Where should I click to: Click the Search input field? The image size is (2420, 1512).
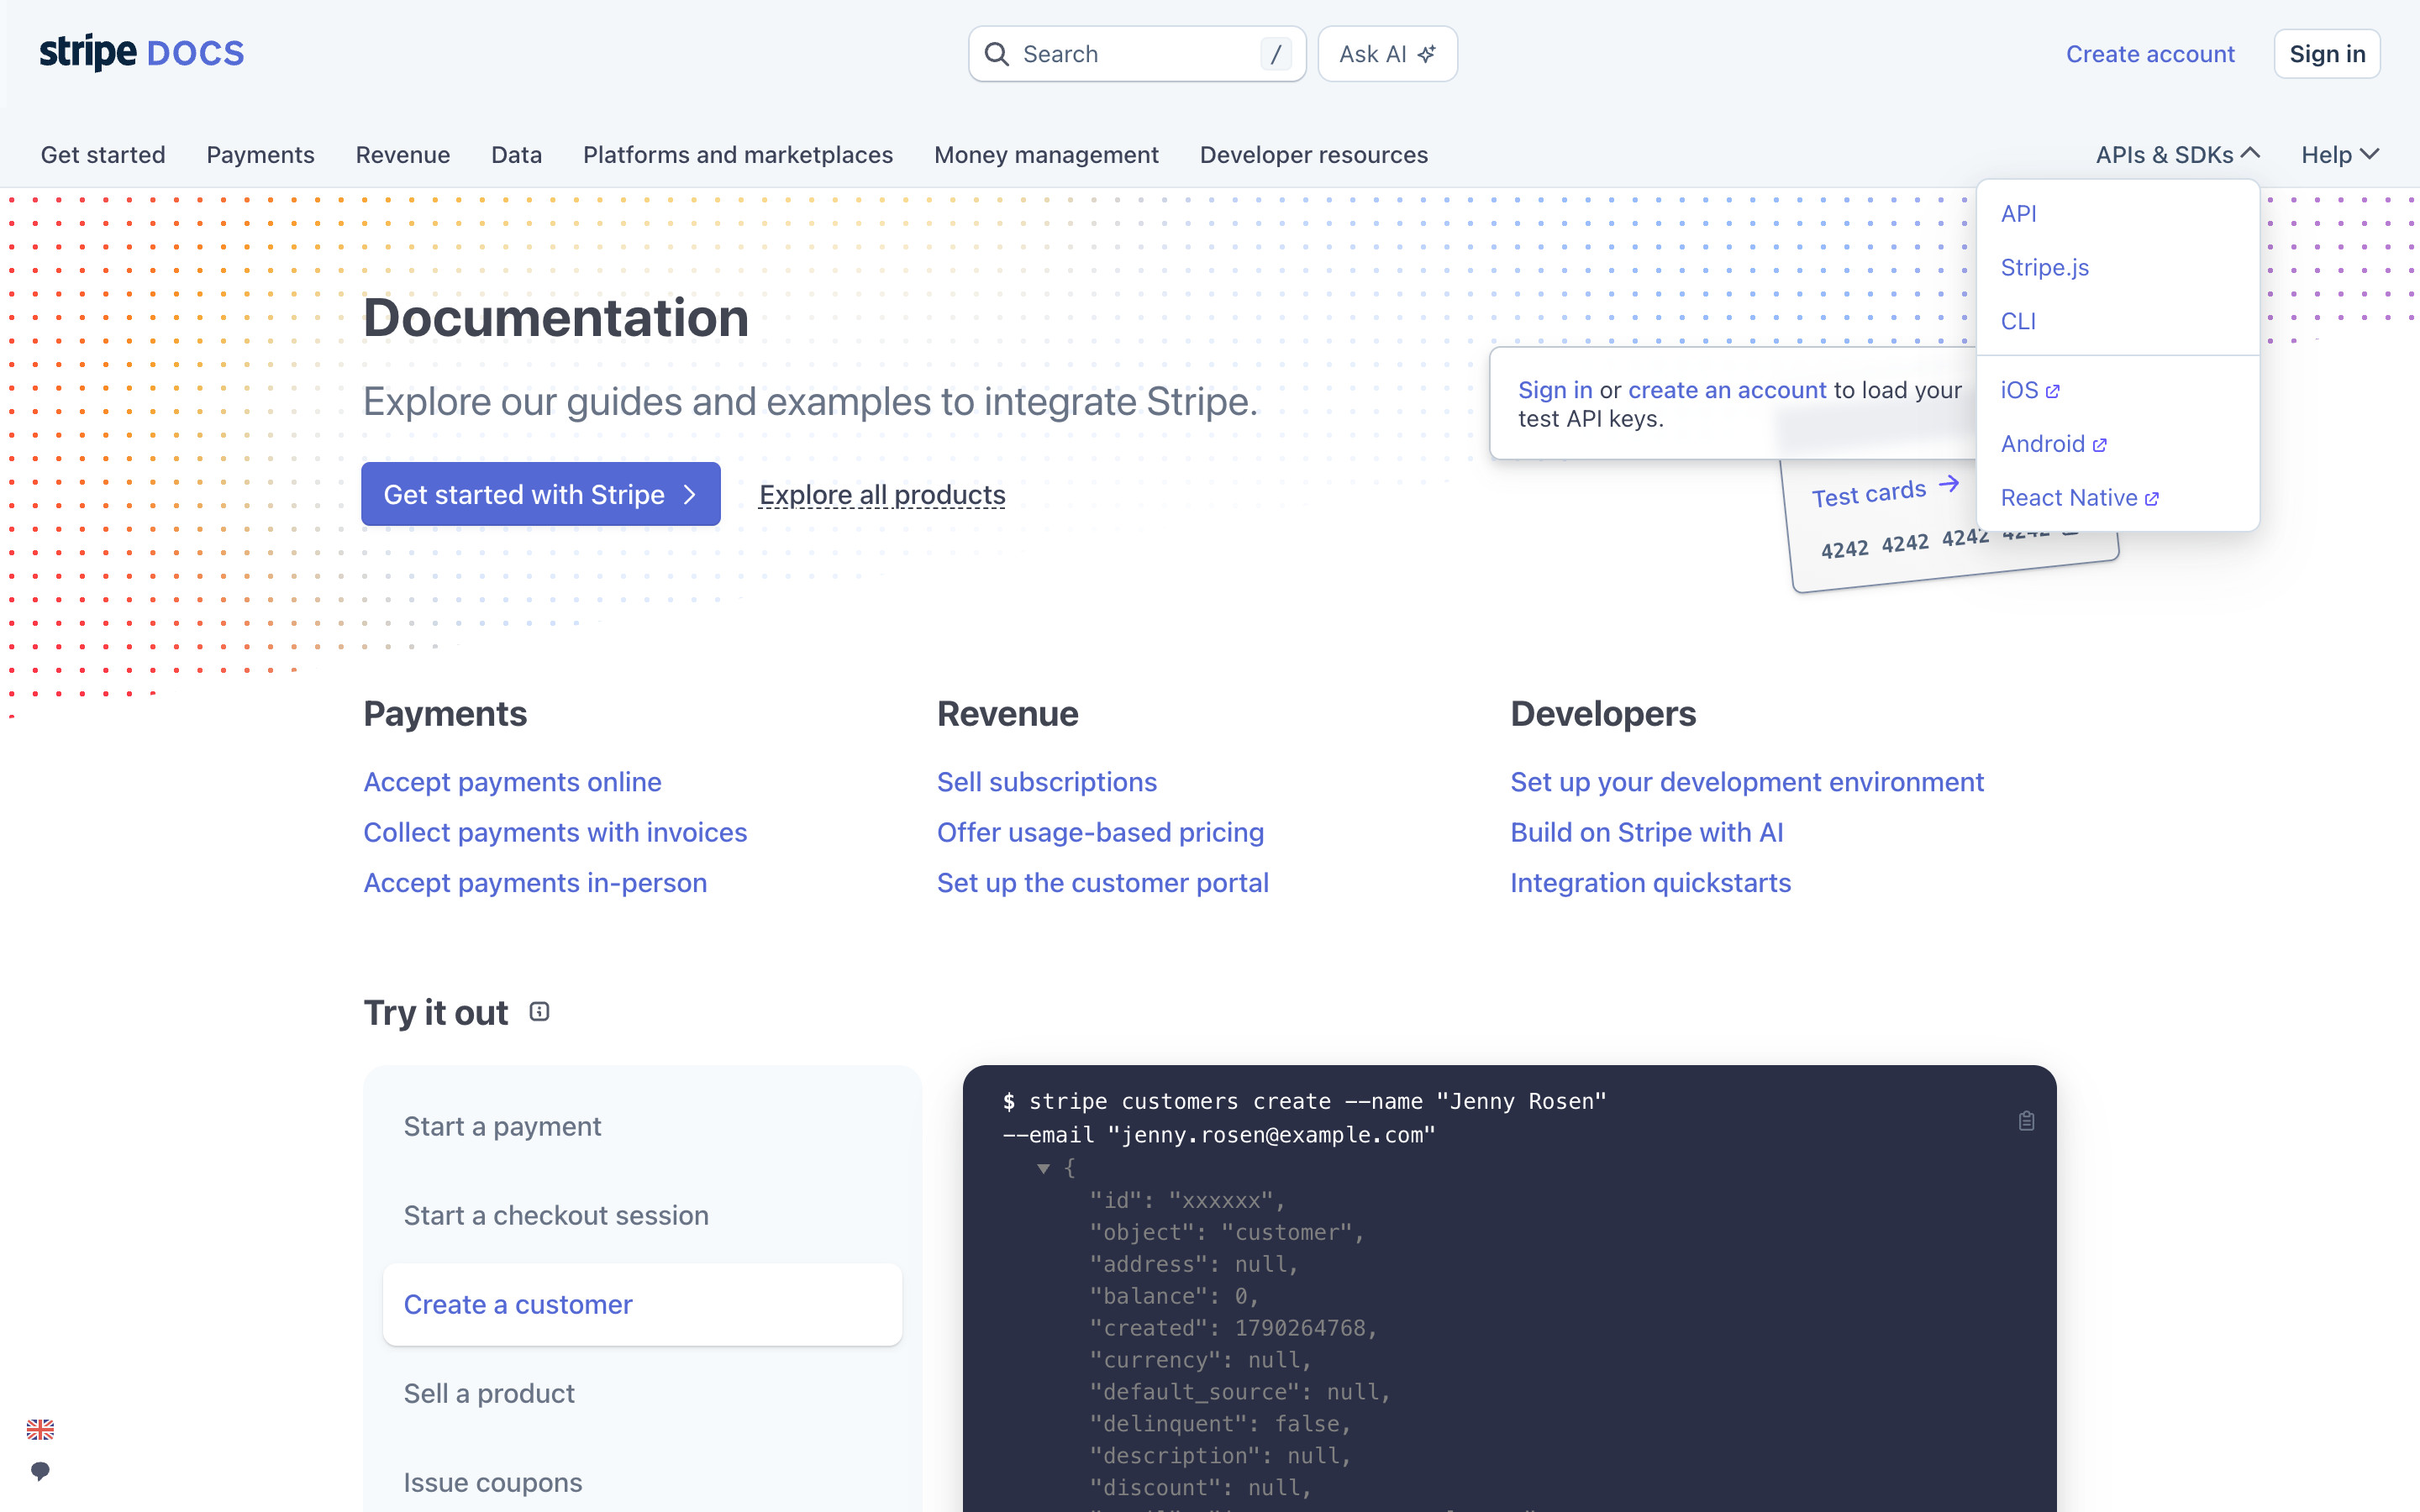(x=1137, y=54)
